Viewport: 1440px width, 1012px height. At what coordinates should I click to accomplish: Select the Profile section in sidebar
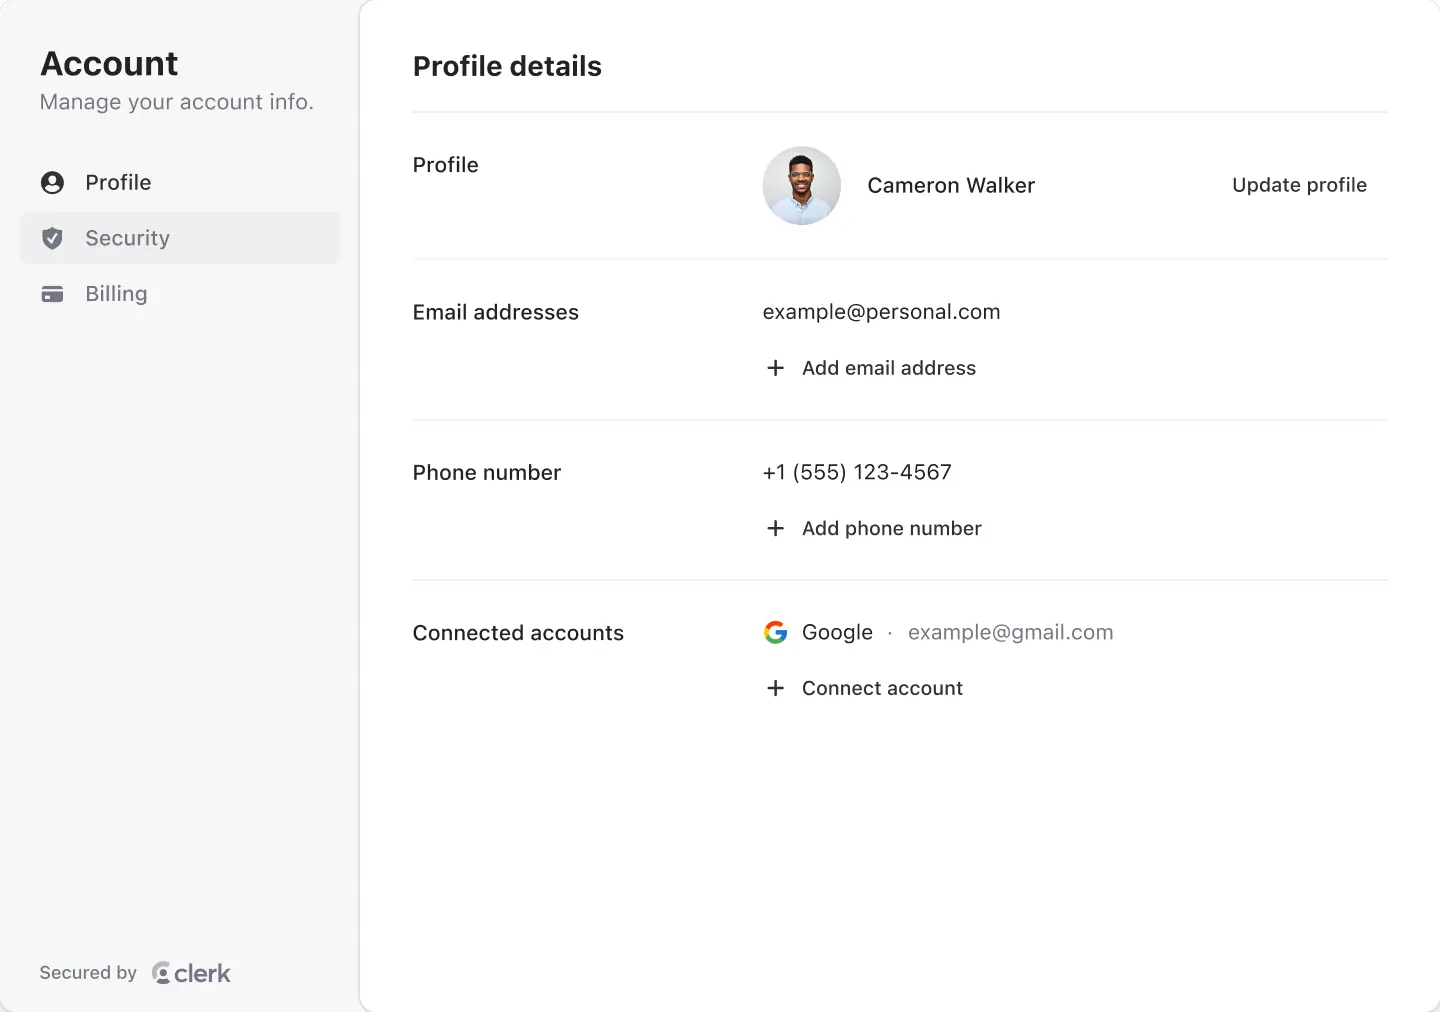(117, 182)
